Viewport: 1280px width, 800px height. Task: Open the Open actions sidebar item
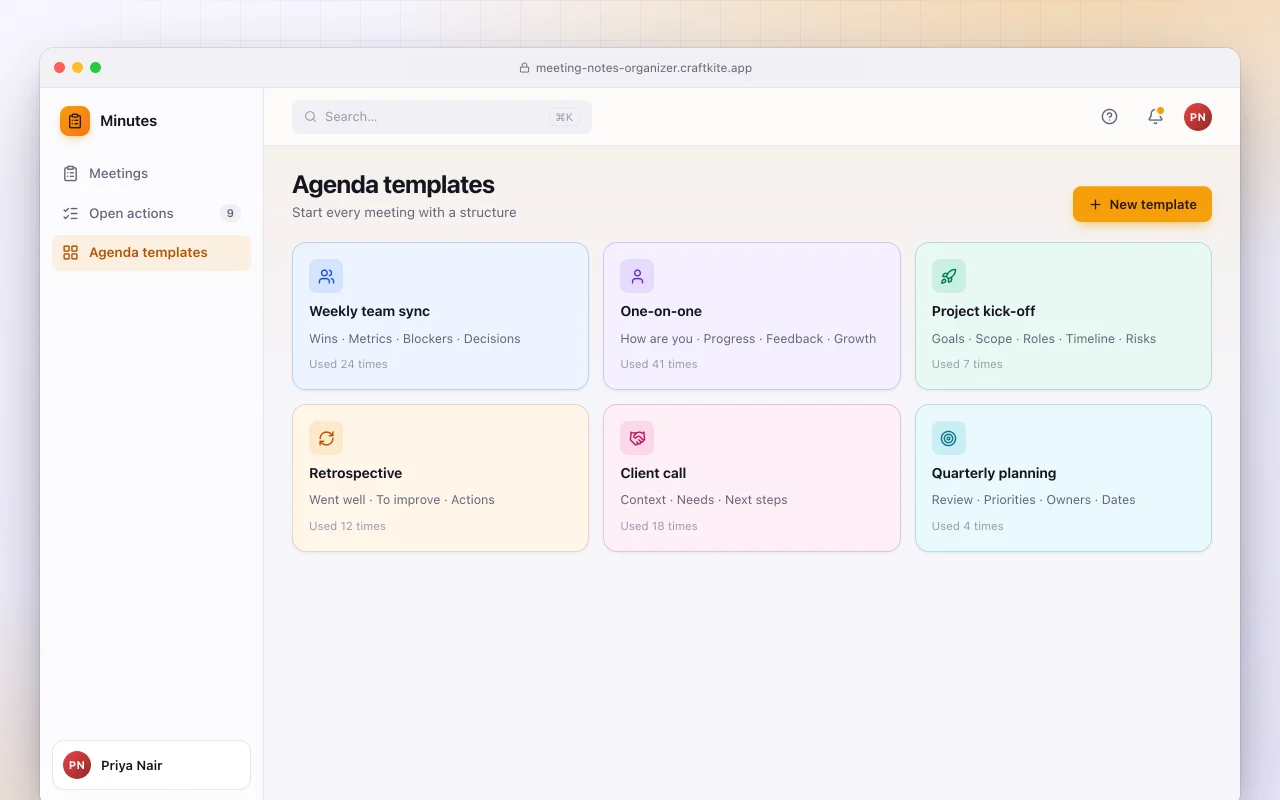tap(151, 213)
